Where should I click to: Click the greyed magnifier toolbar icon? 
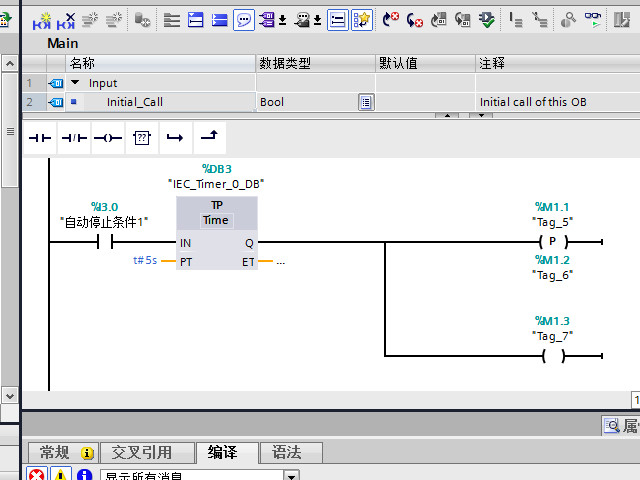click(568, 20)
